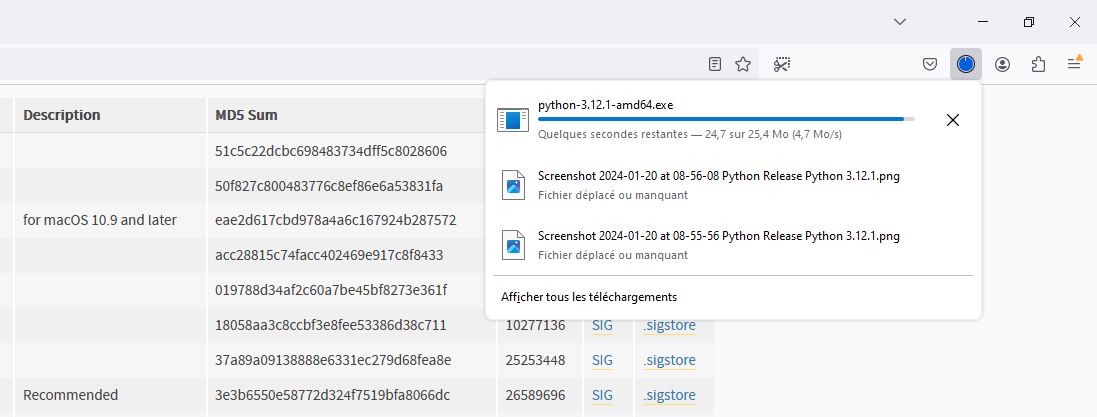The width and height of the screenshot is (1097, 417).
Task: Click the python-3.12.1-amd64.exe download entry
Action: pos(714,120)
